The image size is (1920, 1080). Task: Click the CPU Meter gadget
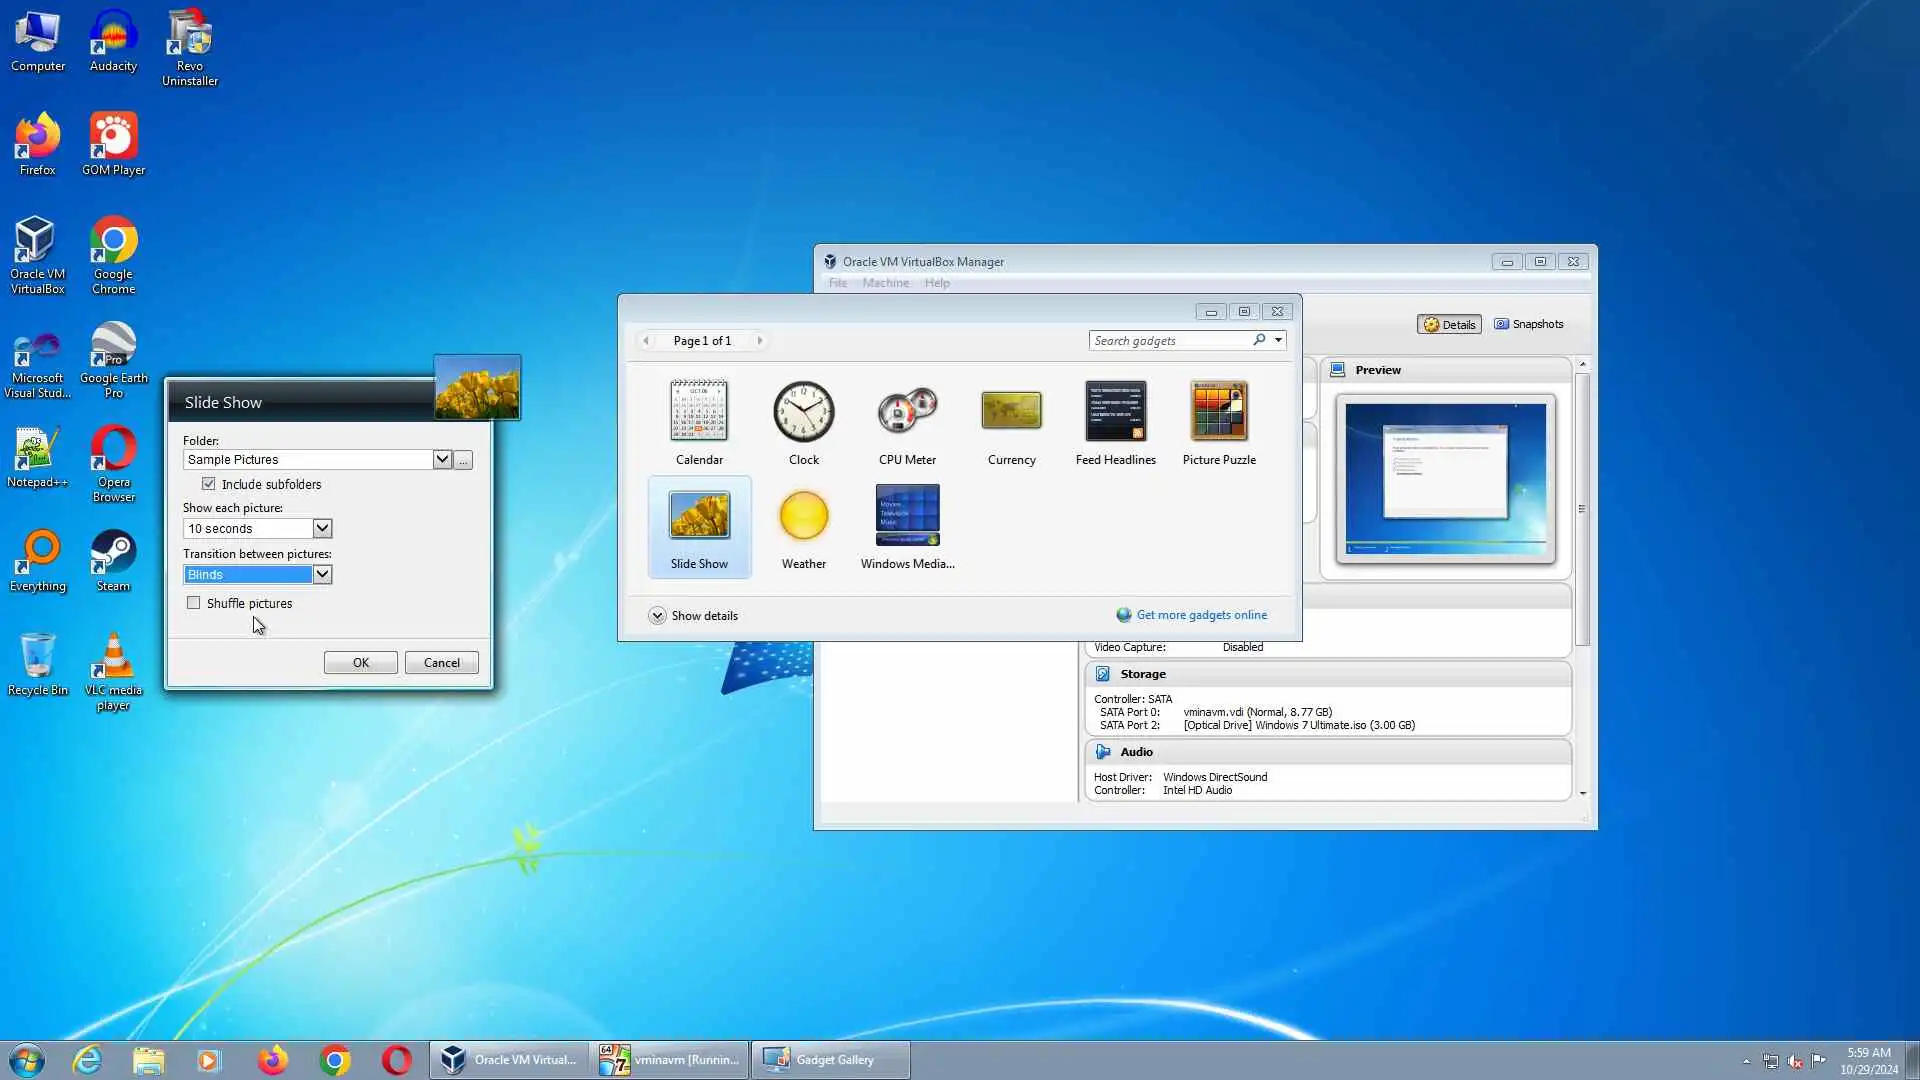(x=907, y=411)
